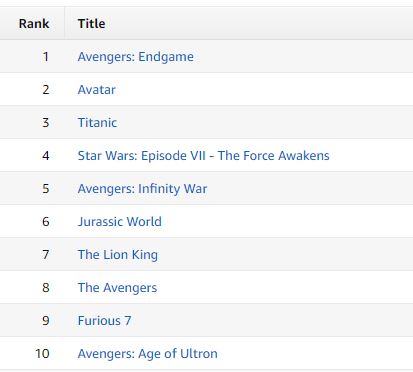Viewport: 413px width, 372px height.
Task: Click the Titanic title link
Action: click(x=97, y=123)
